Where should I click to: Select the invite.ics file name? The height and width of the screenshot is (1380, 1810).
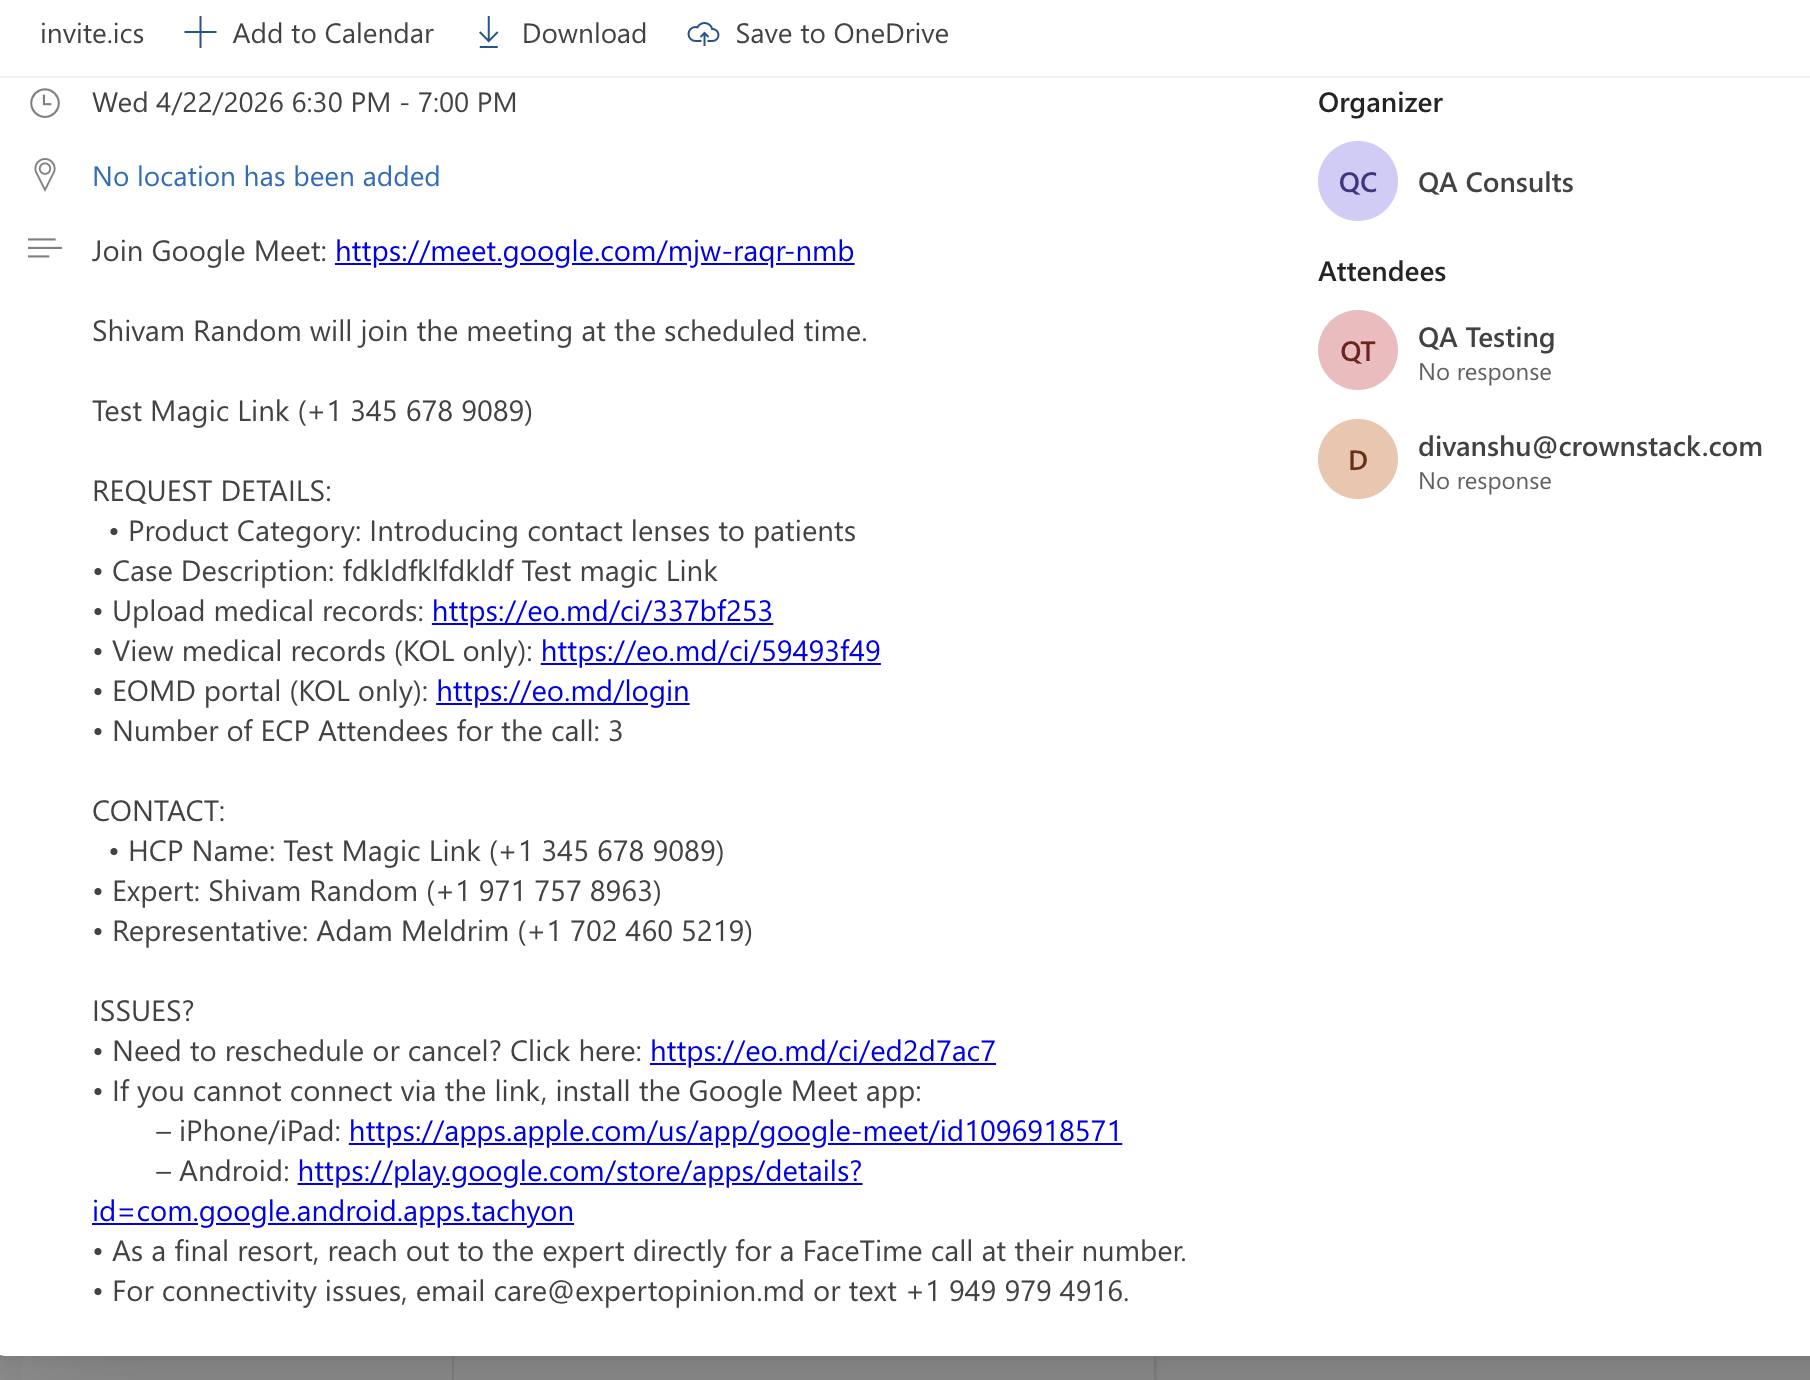[x=92, y=34]
